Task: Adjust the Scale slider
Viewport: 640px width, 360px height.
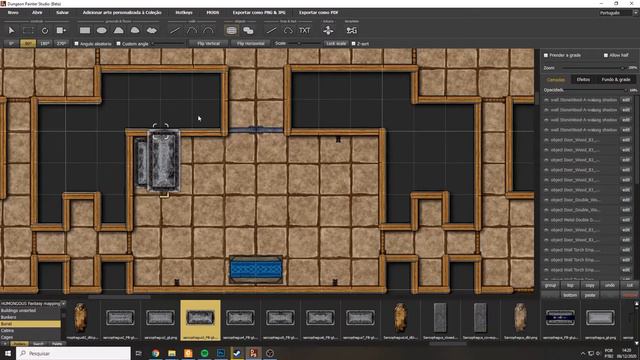Action: 304,43
